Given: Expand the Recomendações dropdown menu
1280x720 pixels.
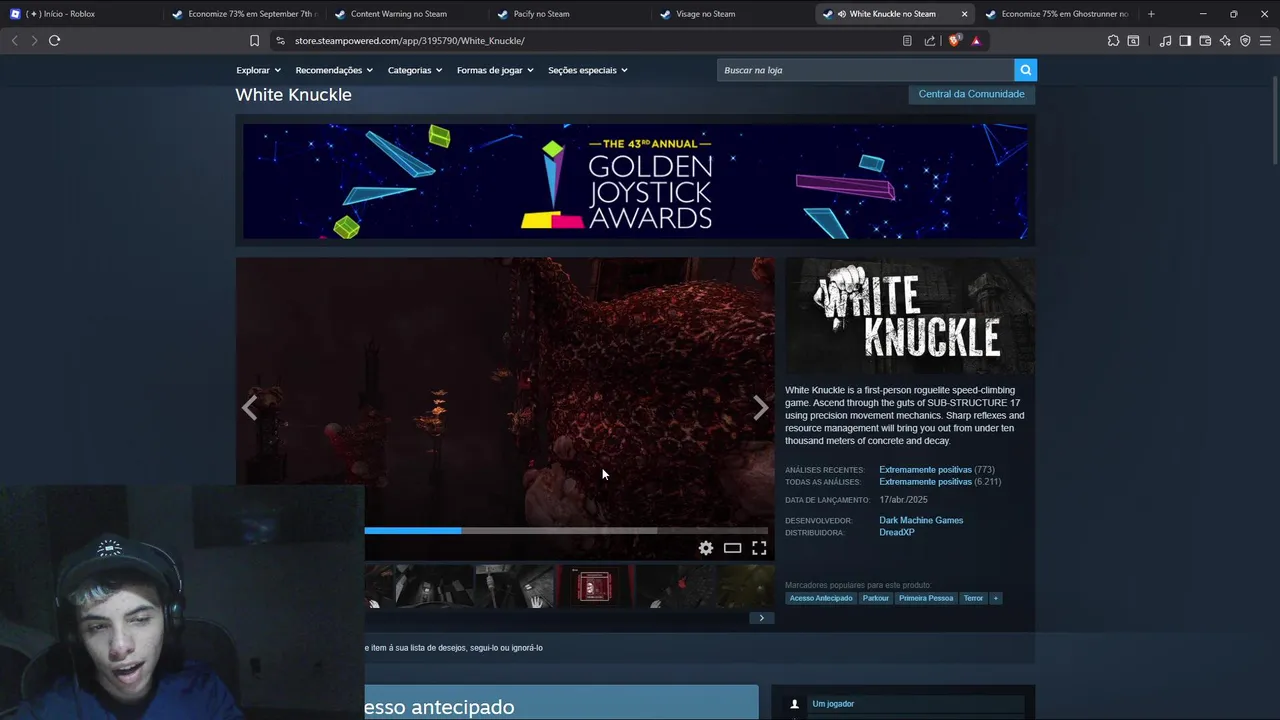Looking at the screenshot, I should tap(334, 70).
